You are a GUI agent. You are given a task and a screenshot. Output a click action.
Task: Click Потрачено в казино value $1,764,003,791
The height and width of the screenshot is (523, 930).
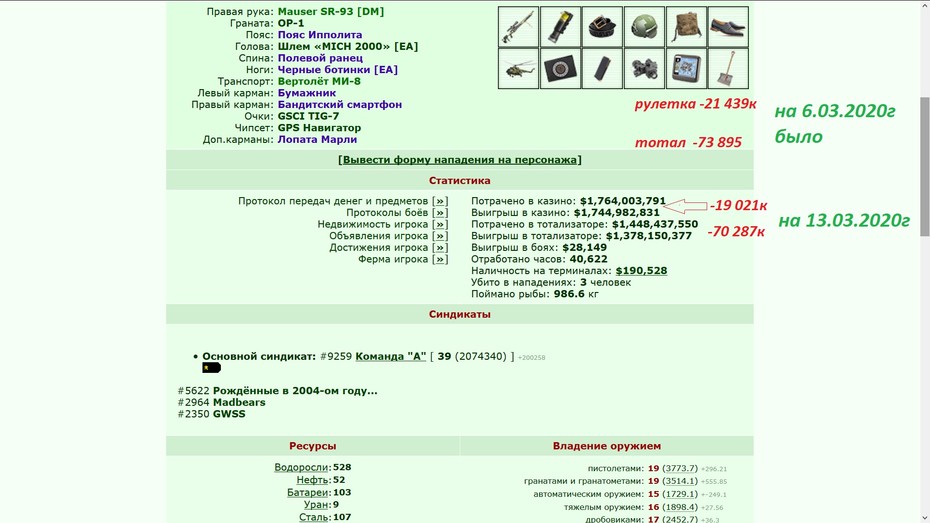623,201
